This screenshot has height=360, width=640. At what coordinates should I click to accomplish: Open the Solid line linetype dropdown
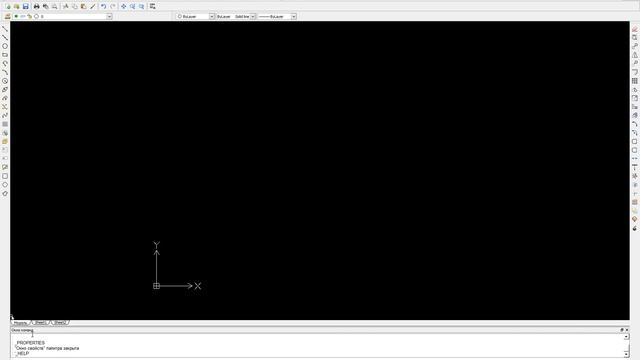coord(253,16)
